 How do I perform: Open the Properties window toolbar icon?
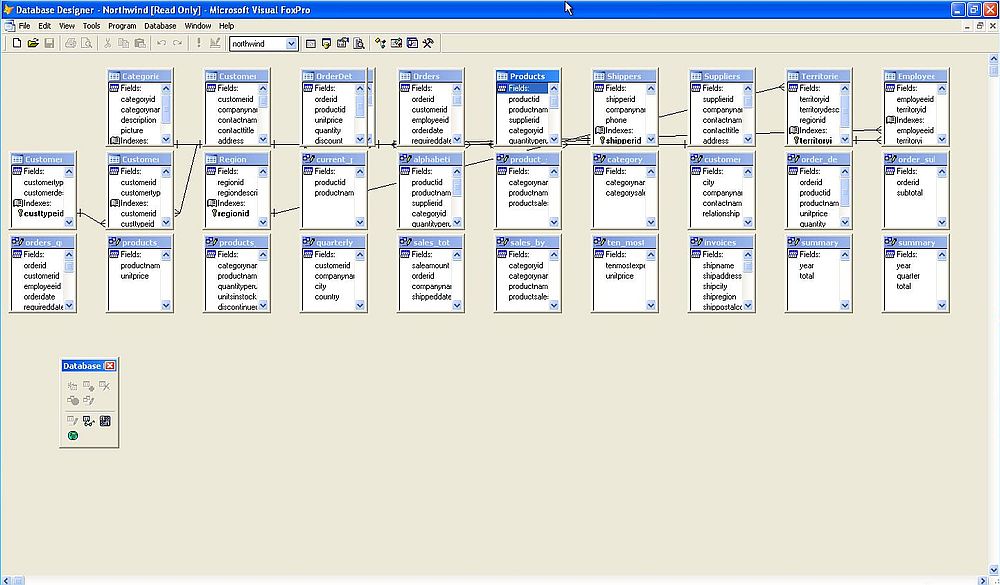tap(343, 43)
